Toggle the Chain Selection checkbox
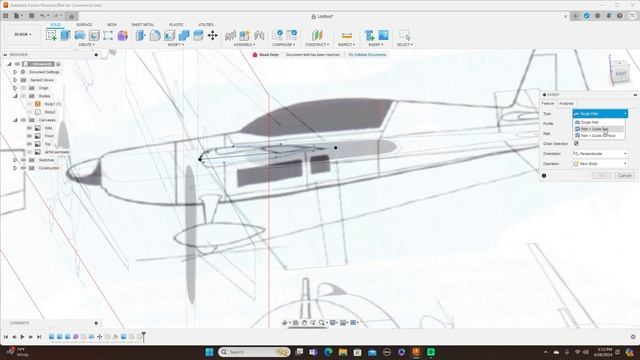Viewport: 640px width, 360px height. click(x=576, y=144)
